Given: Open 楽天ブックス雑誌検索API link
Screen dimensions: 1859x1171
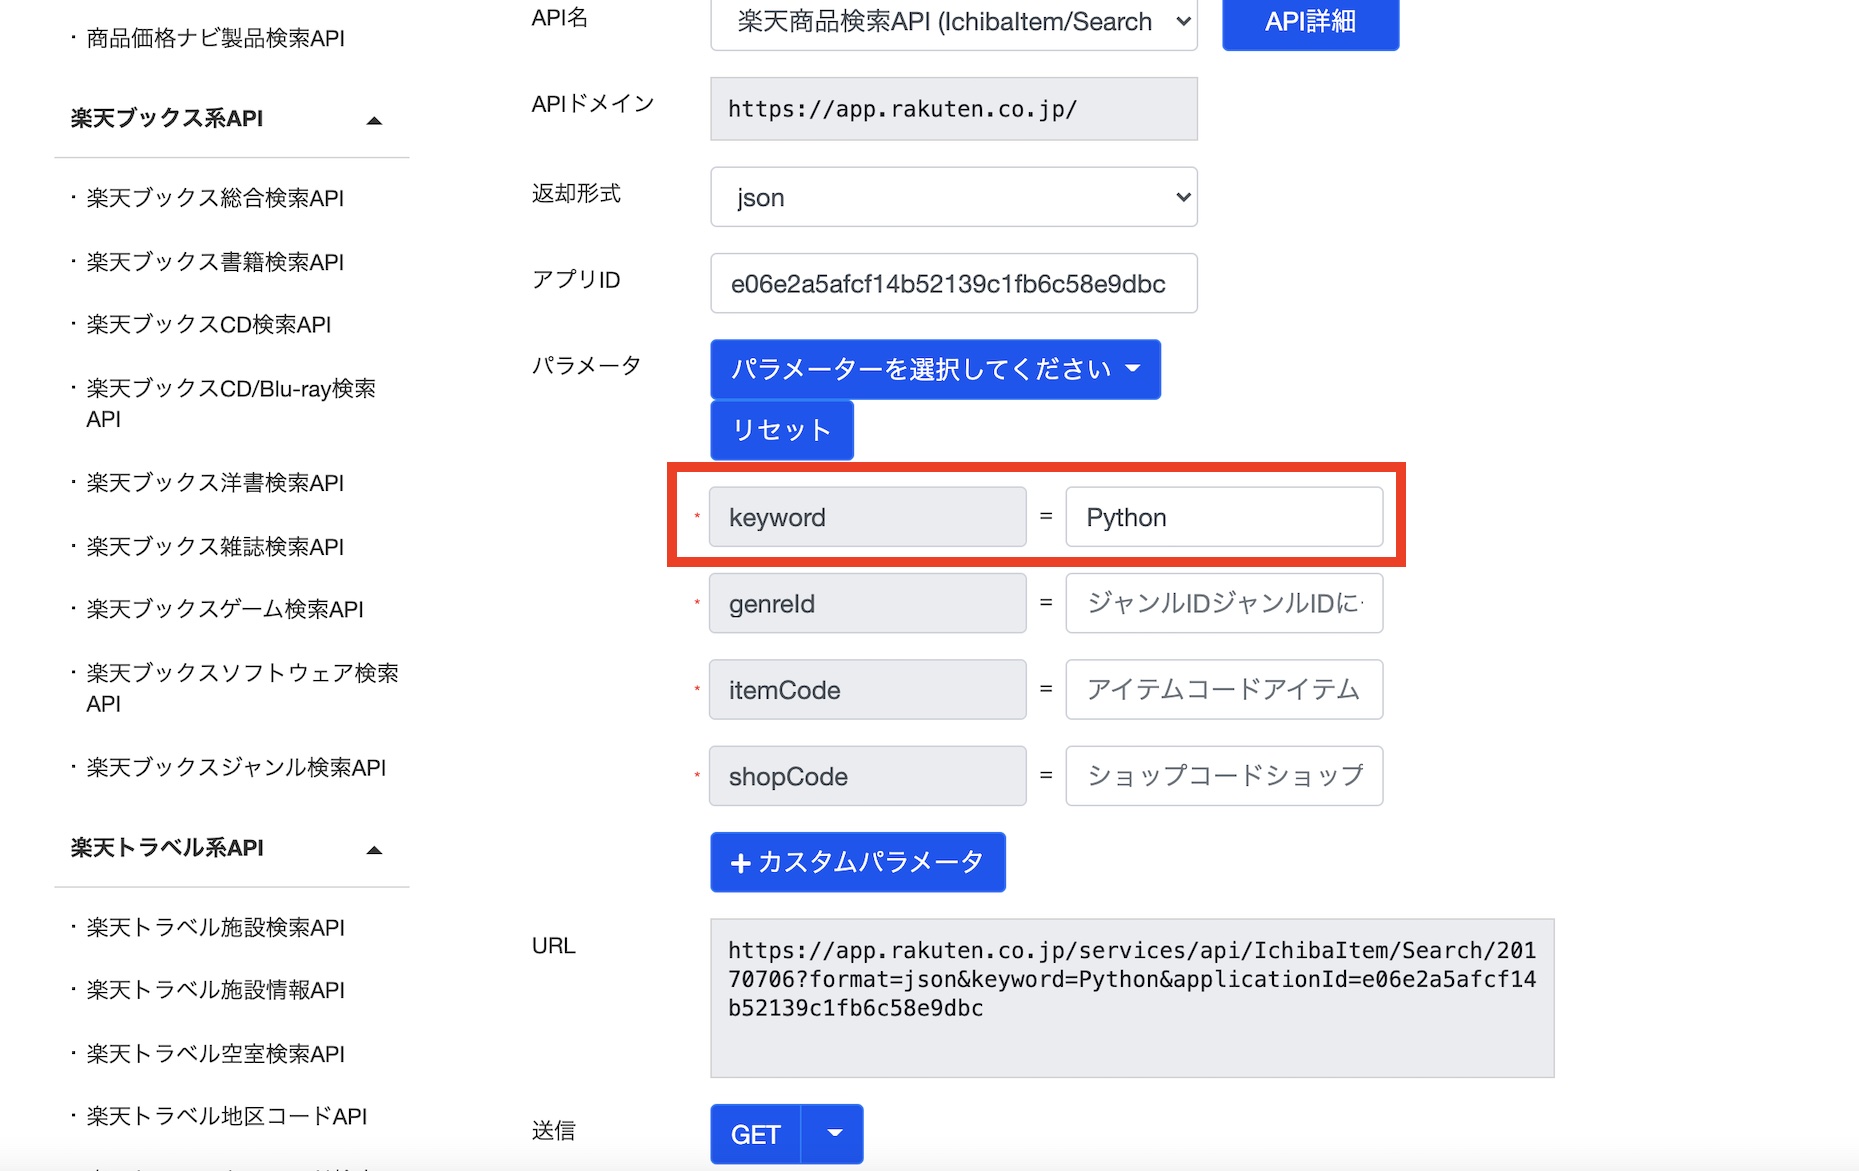Looking at the screenshot, I should [x=215, y=547].
